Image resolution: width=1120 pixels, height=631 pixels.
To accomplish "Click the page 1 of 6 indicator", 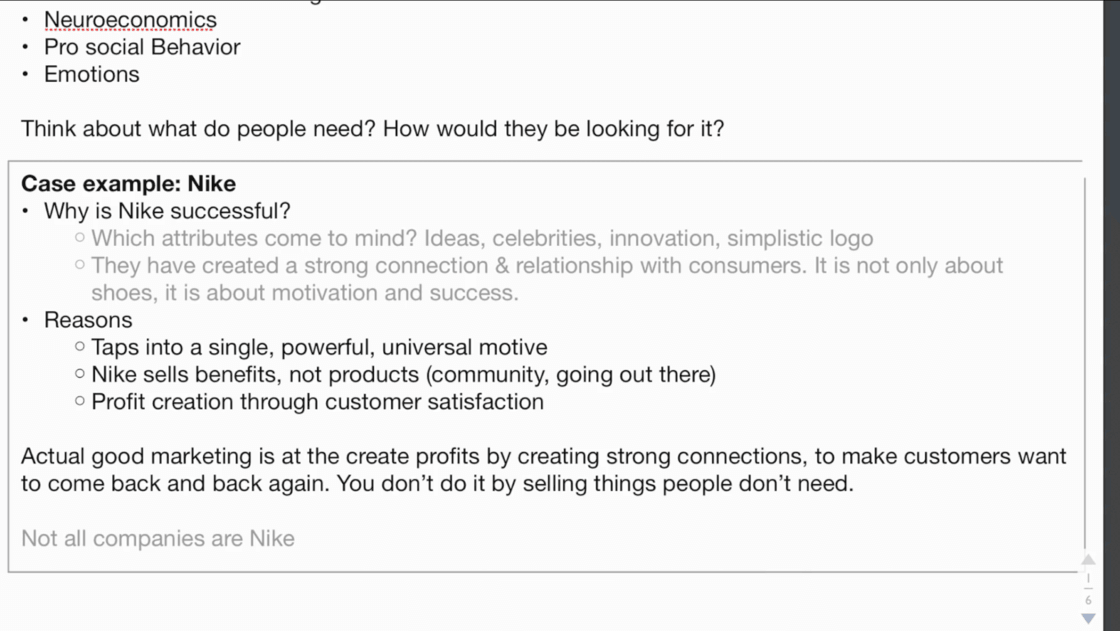I will tap(1088, 589).
